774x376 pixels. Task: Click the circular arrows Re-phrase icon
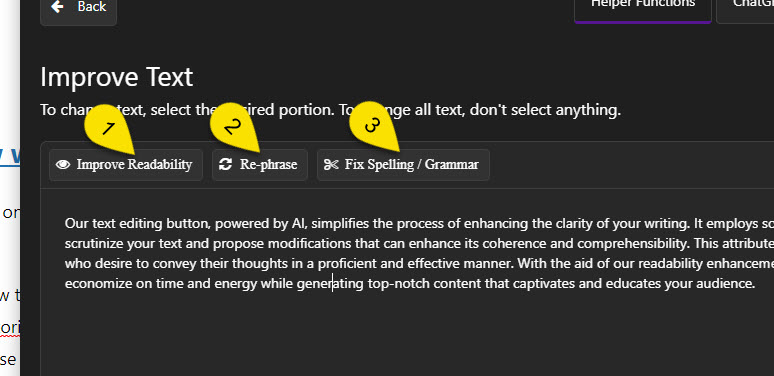click(x=226, y=164)
